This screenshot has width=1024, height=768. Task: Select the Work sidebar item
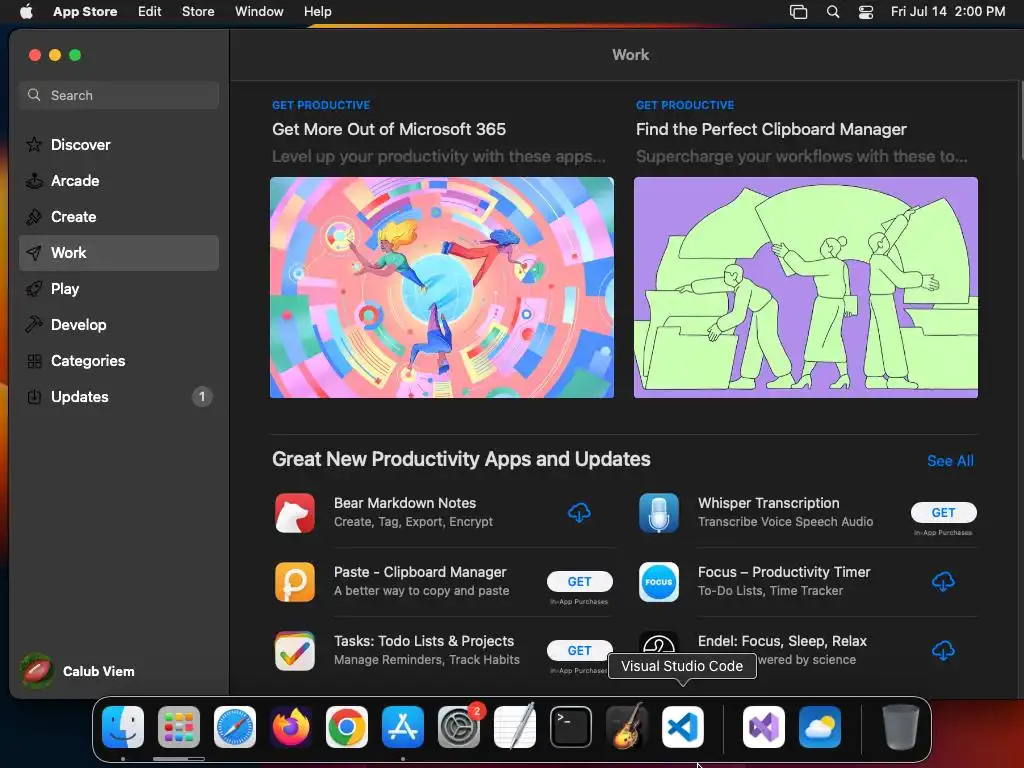(119, 253)
